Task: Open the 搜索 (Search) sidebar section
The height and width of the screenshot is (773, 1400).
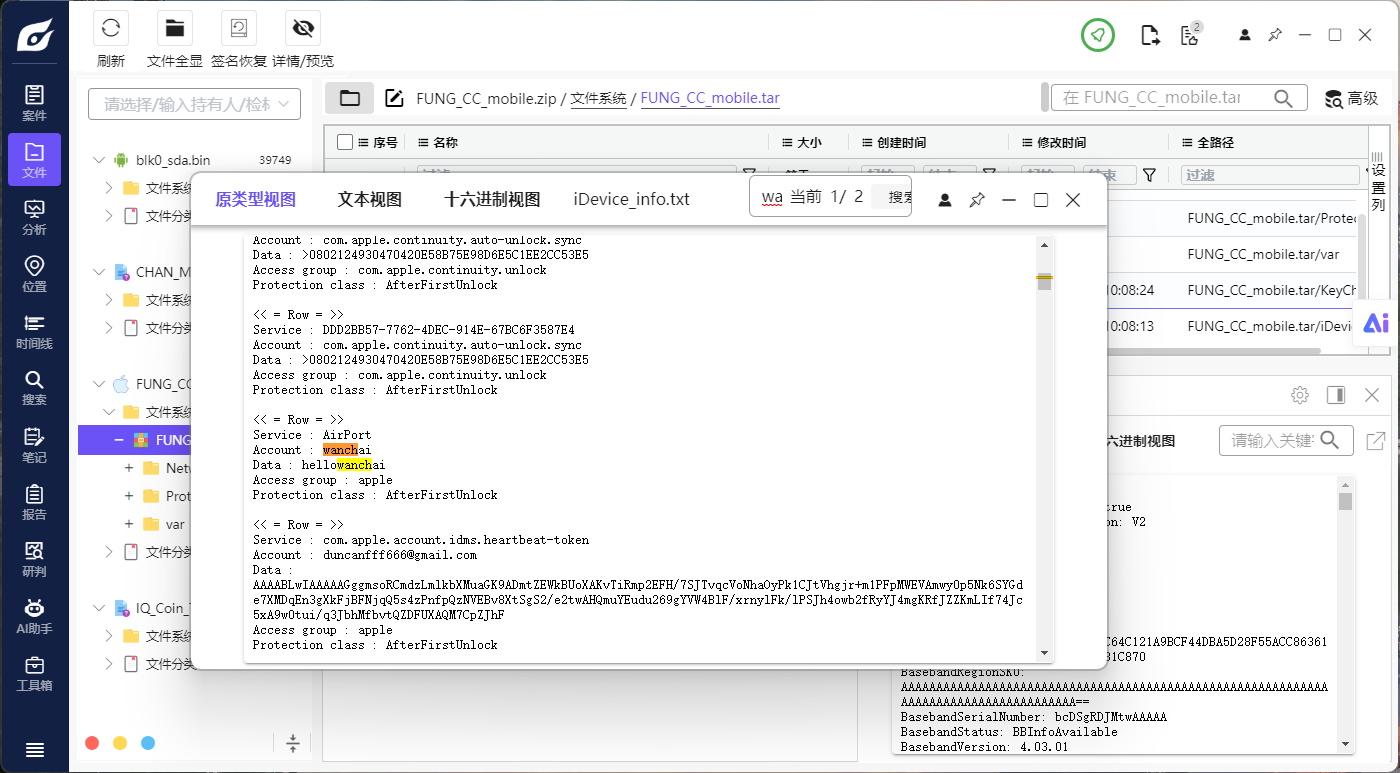Action: 34,388
